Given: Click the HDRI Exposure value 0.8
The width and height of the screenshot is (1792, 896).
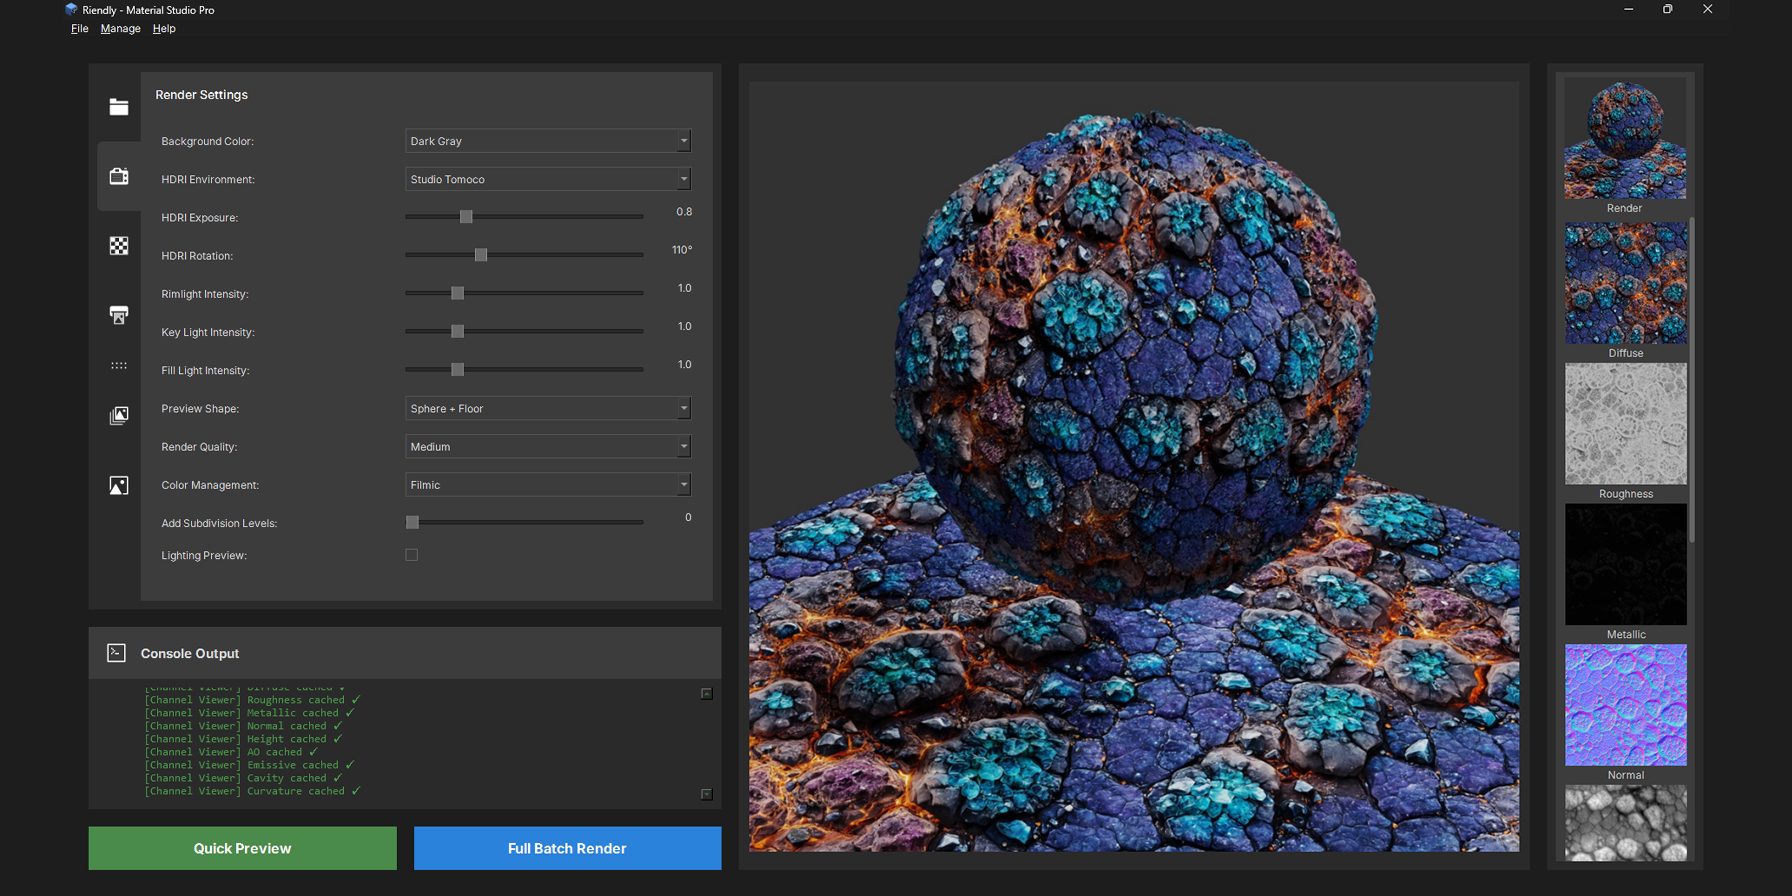Looking at the screenshot, I should coord(684,212).
